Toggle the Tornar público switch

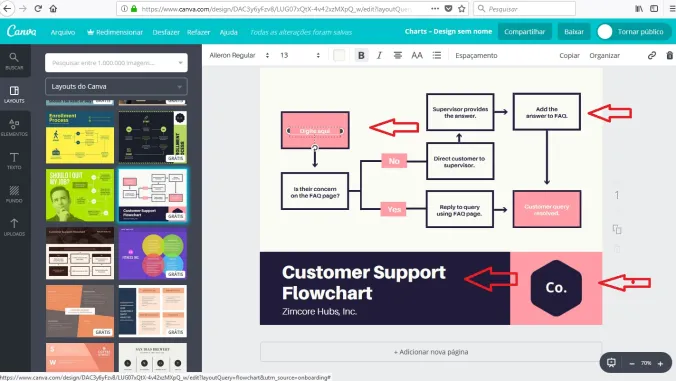[x=605, y=31]
